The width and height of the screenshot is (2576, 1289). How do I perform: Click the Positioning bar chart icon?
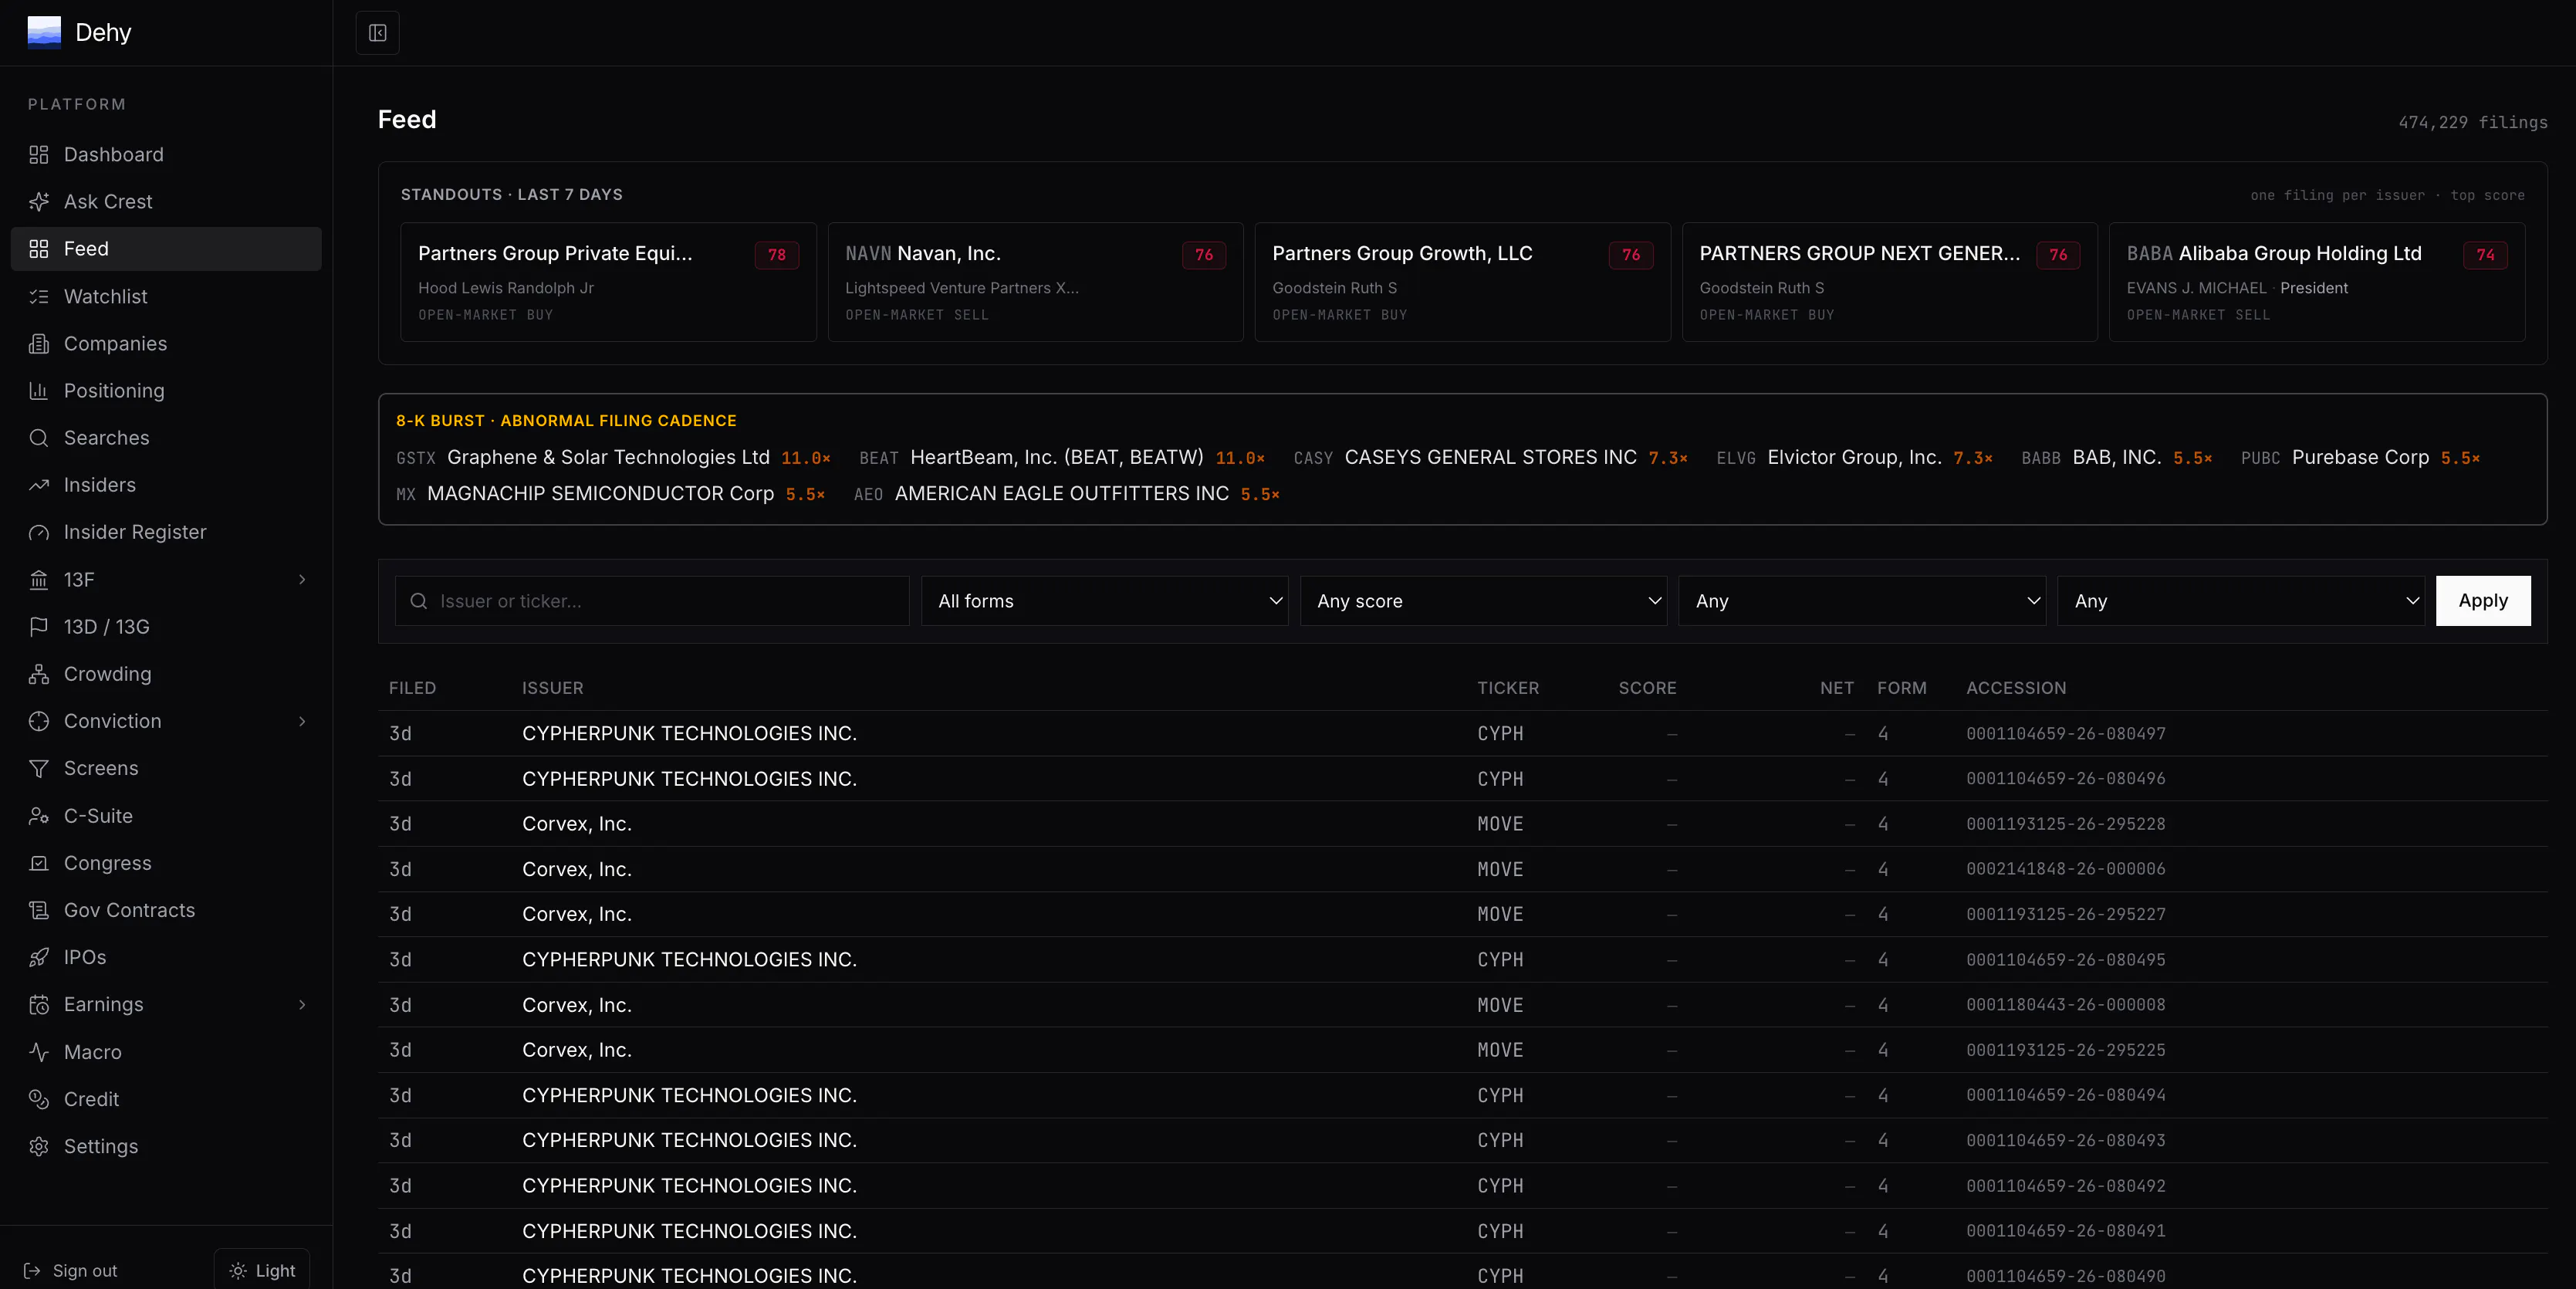39,391
